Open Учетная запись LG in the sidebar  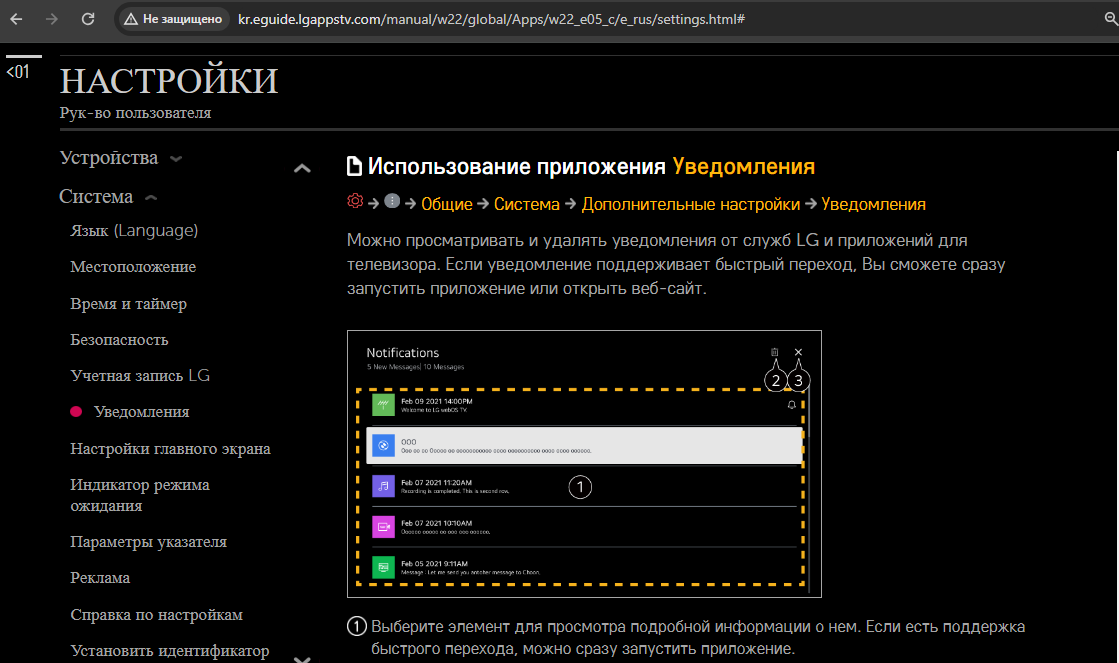pos(140,376)
